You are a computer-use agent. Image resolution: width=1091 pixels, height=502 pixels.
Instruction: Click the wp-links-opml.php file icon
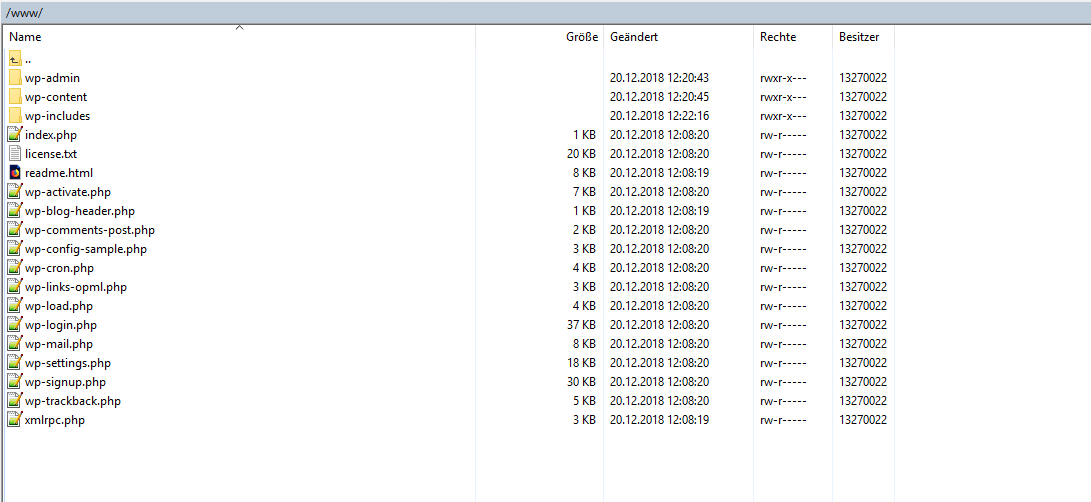click(x=15, y=287)
